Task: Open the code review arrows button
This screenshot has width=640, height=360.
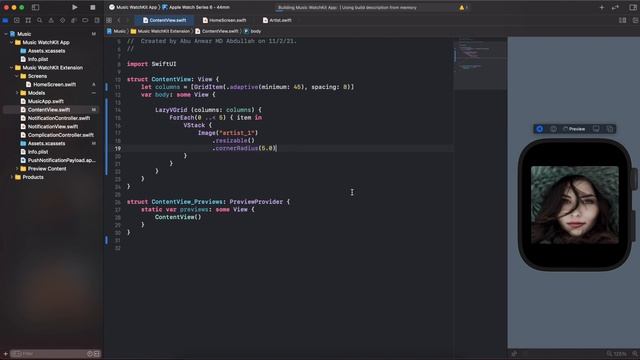Action: (x=616, y=7)
